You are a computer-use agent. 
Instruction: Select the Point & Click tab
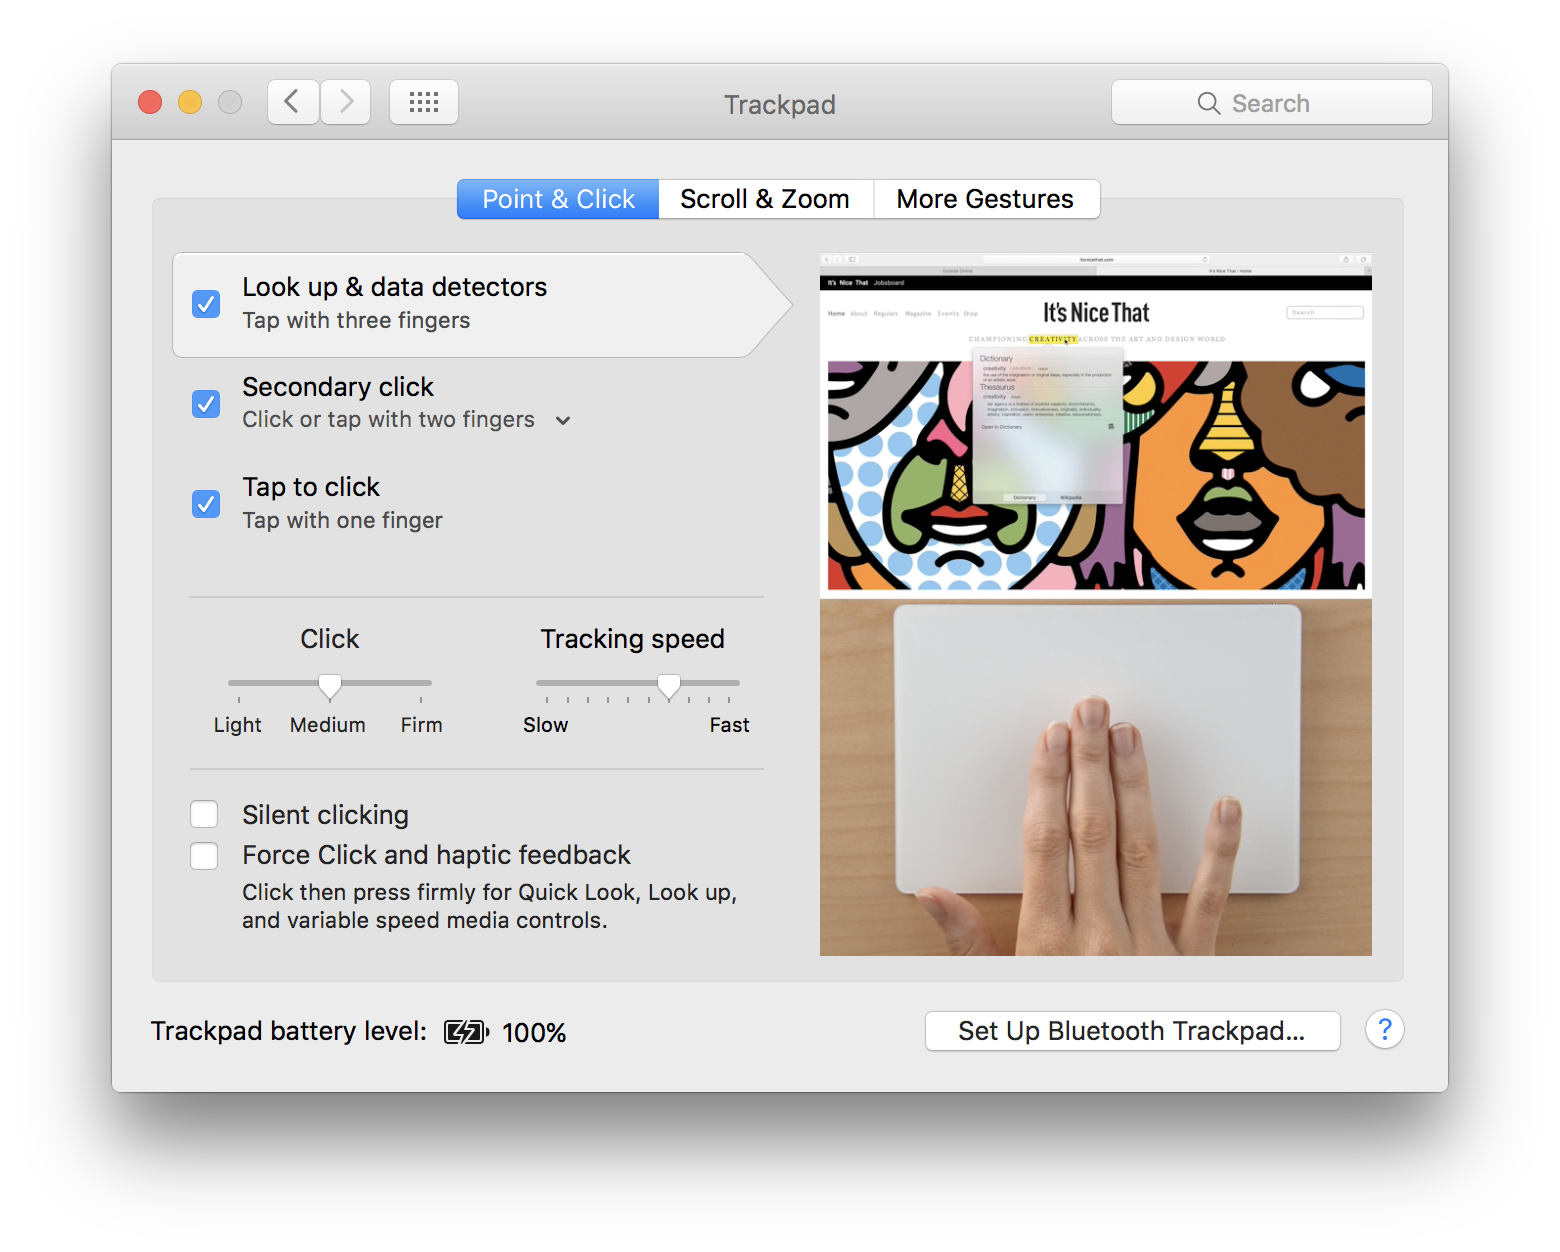click(558, 199)
